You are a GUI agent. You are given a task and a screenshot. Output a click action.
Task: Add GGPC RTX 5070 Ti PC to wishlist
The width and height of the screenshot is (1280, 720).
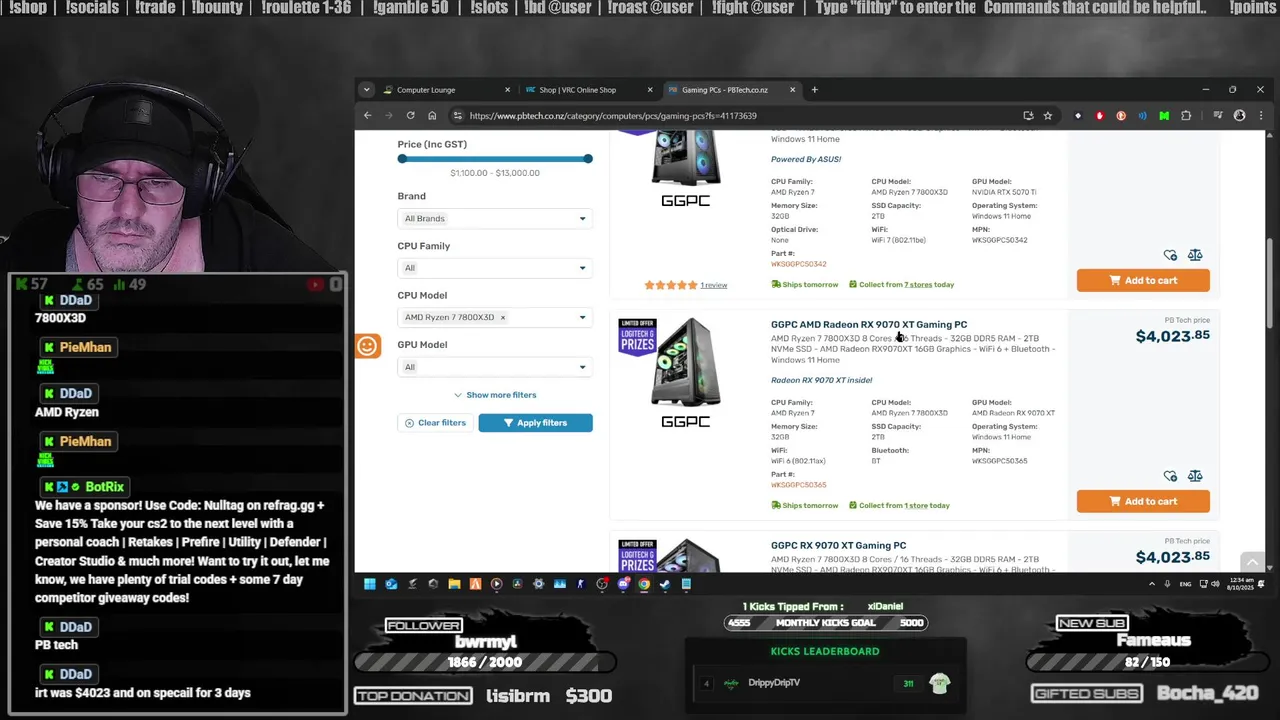click(1170, 255)
